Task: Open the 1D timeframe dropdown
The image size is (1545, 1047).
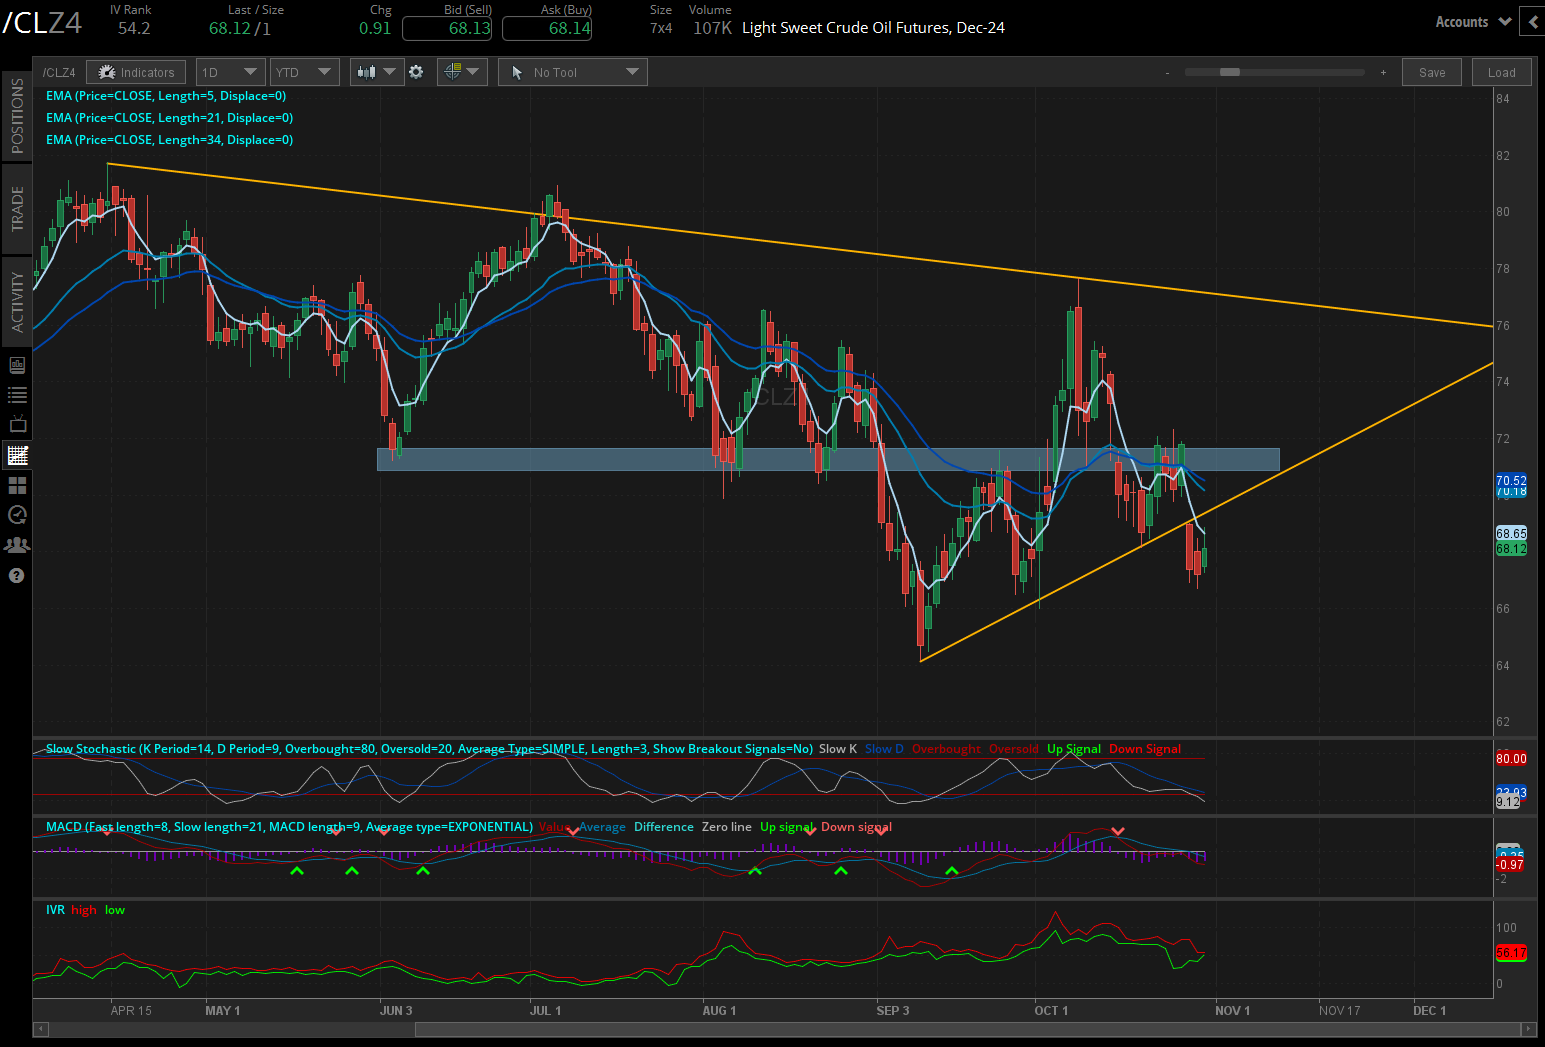Action: 230,71
